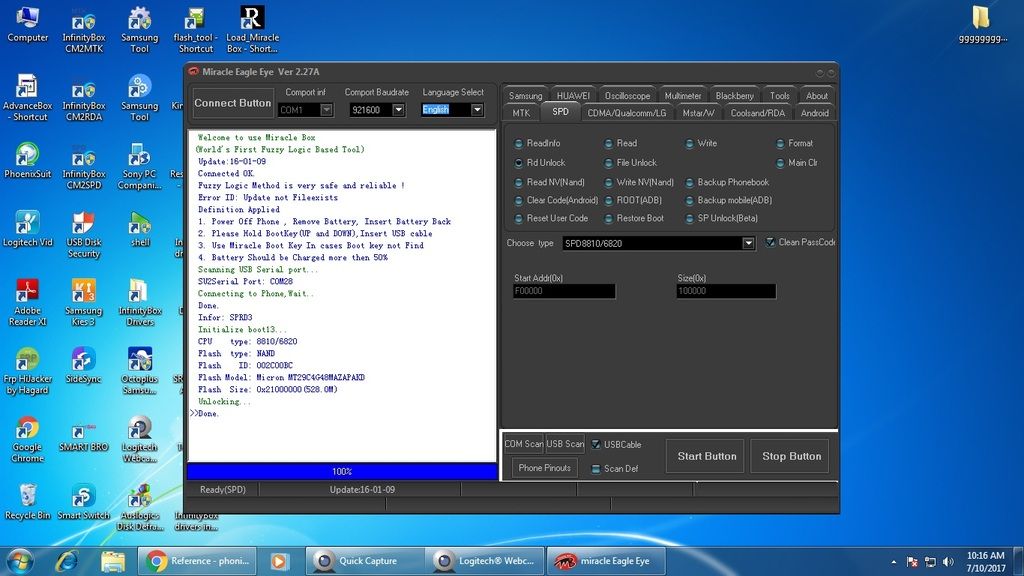The image size is (1024, 576).
Task: Switch to the Samsung tab
Action: (x=526, y=95)
